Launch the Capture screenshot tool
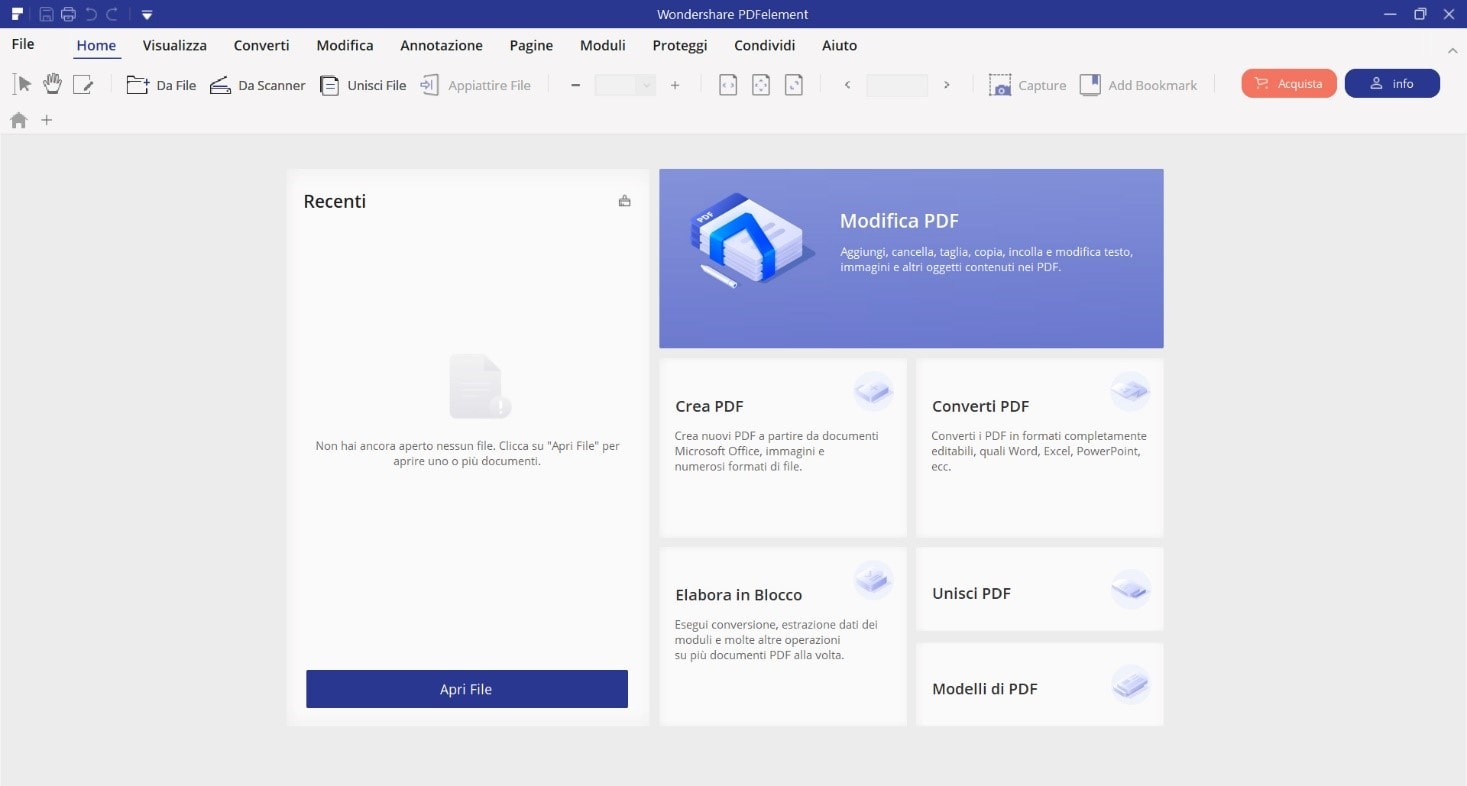Viewport: 1467px width, 786px height. pos(1027,85)
